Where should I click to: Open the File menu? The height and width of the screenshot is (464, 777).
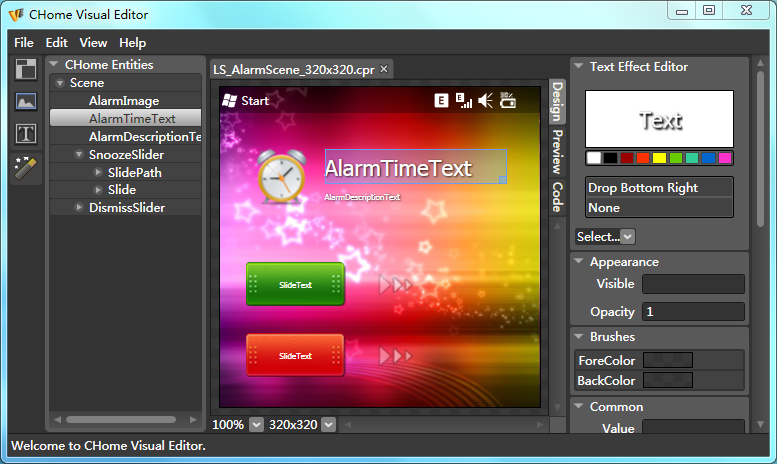[x=24, y=43]
